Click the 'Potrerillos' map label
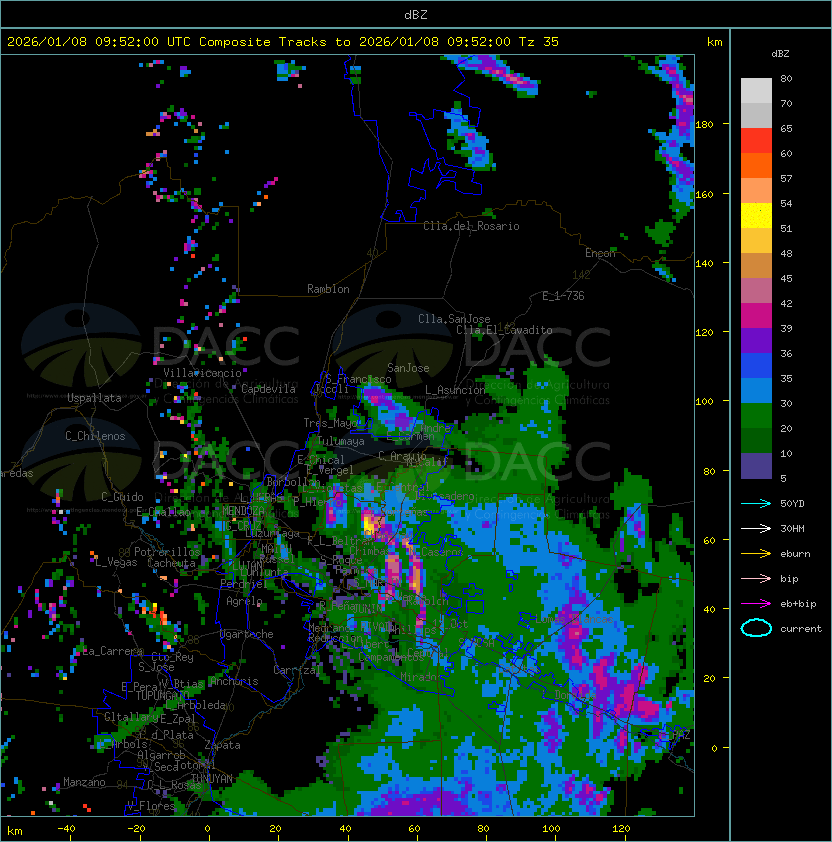 (x=167, y=552)
